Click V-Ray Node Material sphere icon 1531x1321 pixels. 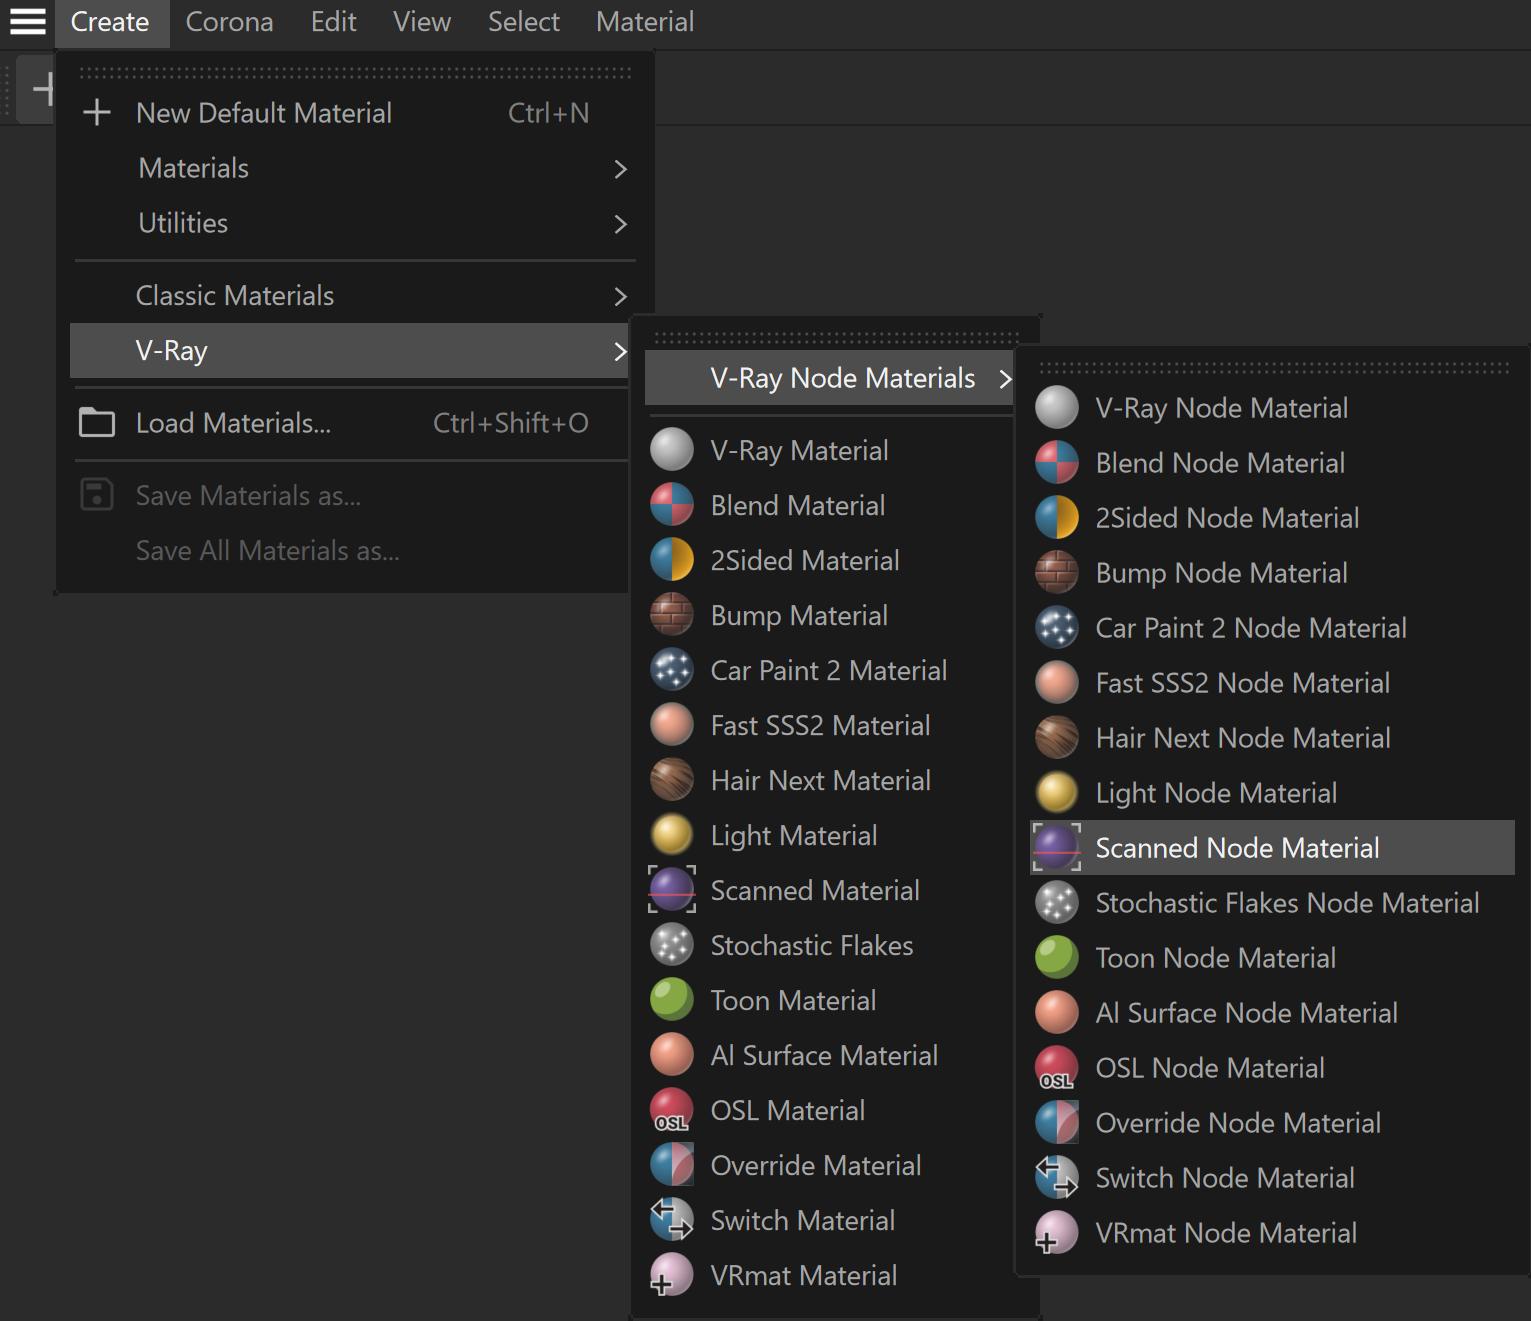pyautogui.click(x=1057, y=408)
